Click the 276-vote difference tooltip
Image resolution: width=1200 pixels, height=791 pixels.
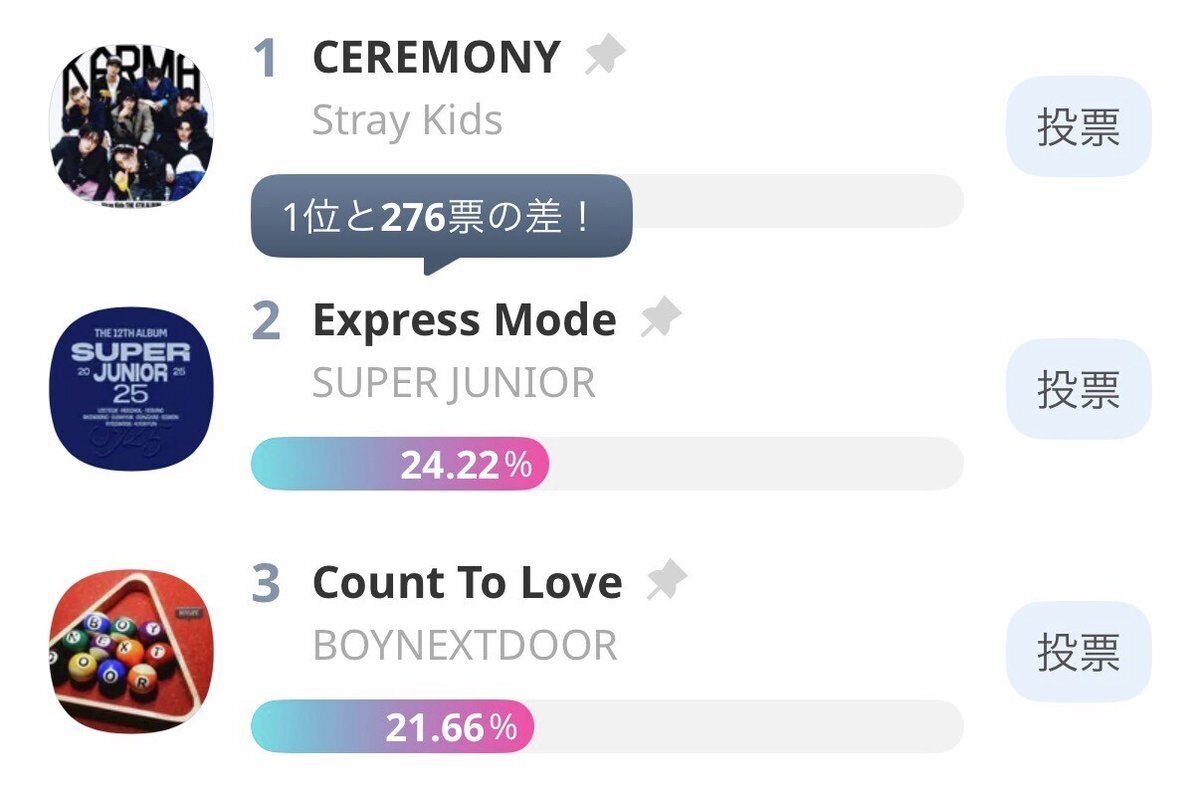441,217
